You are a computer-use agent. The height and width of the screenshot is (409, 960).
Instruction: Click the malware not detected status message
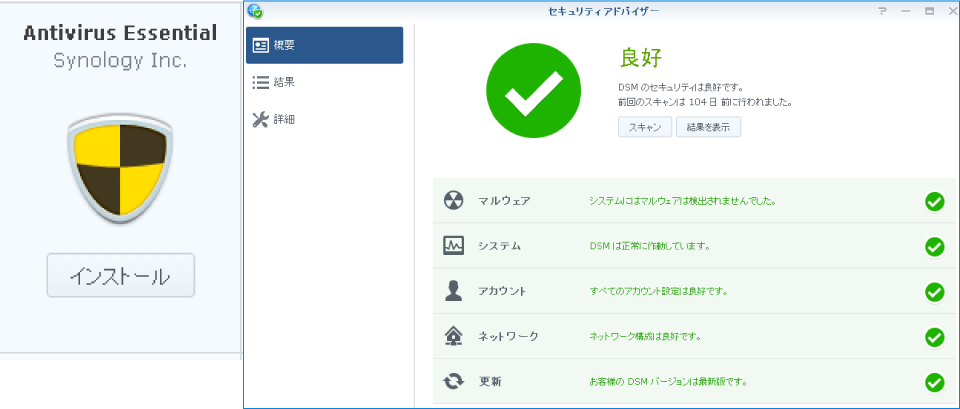[x=683, y=201]
